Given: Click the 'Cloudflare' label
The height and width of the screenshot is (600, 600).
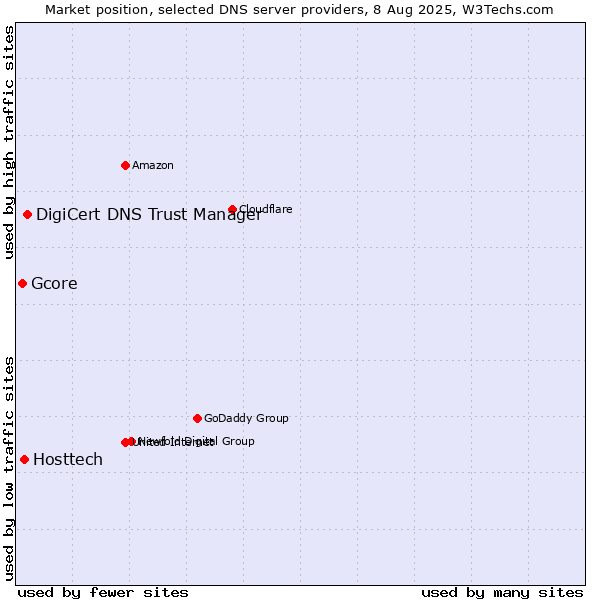Looking at the screenshot, I should tap(266, 209).
